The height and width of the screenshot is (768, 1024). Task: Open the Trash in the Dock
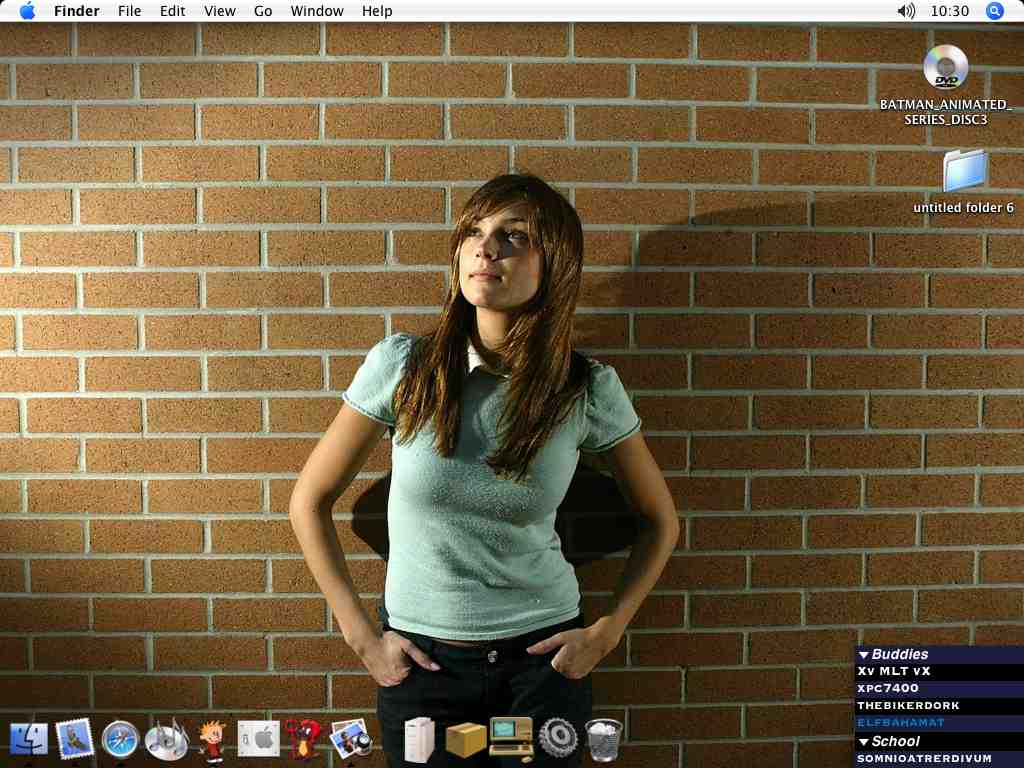tap(603, 740)
